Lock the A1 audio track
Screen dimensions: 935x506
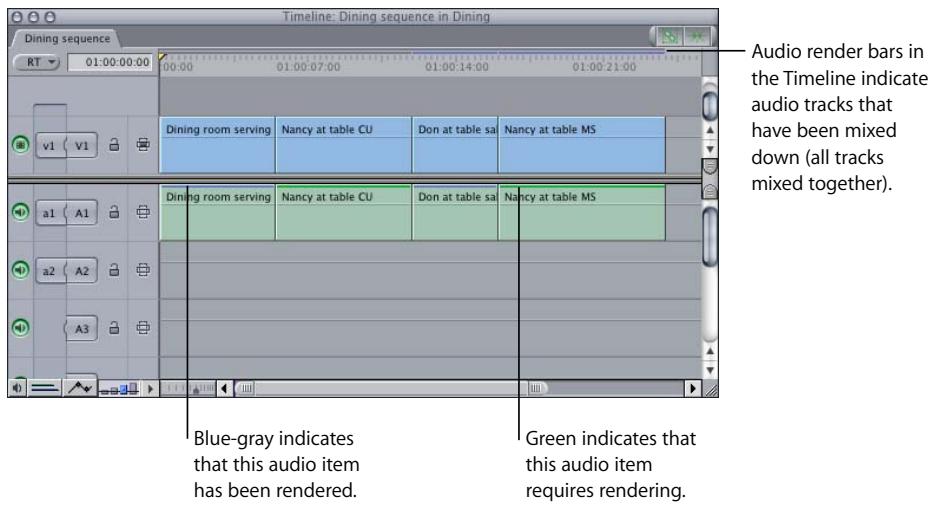point(113,212)
